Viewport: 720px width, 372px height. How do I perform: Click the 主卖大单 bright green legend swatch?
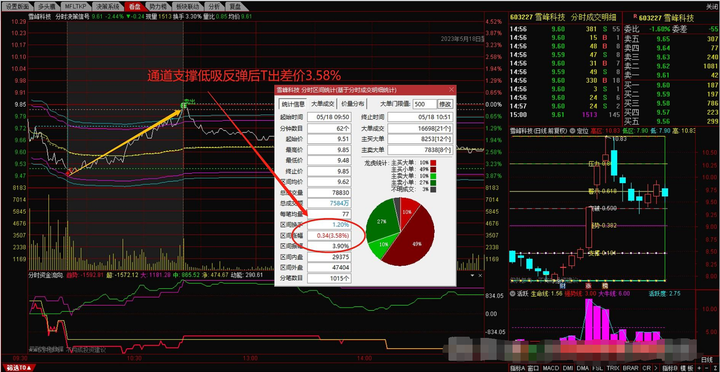pyautogui.click(x=433, y=175)
